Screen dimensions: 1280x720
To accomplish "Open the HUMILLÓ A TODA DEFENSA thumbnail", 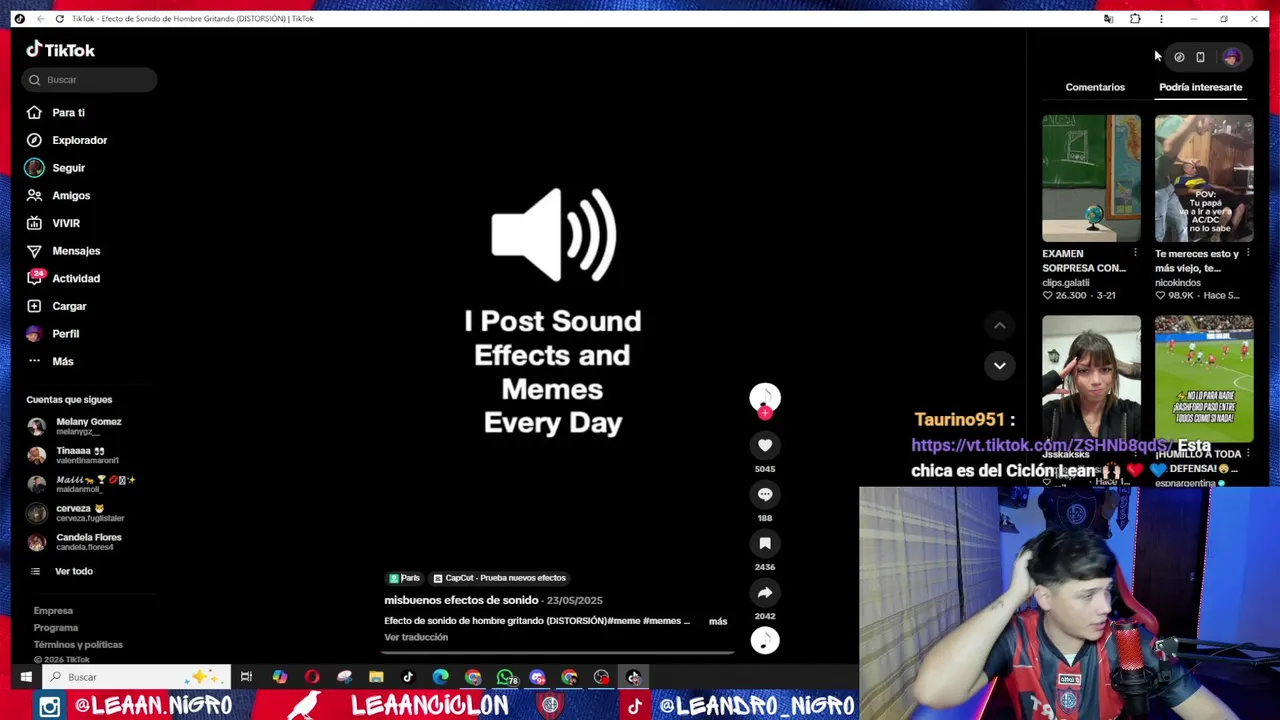I will coord(1204,379).
